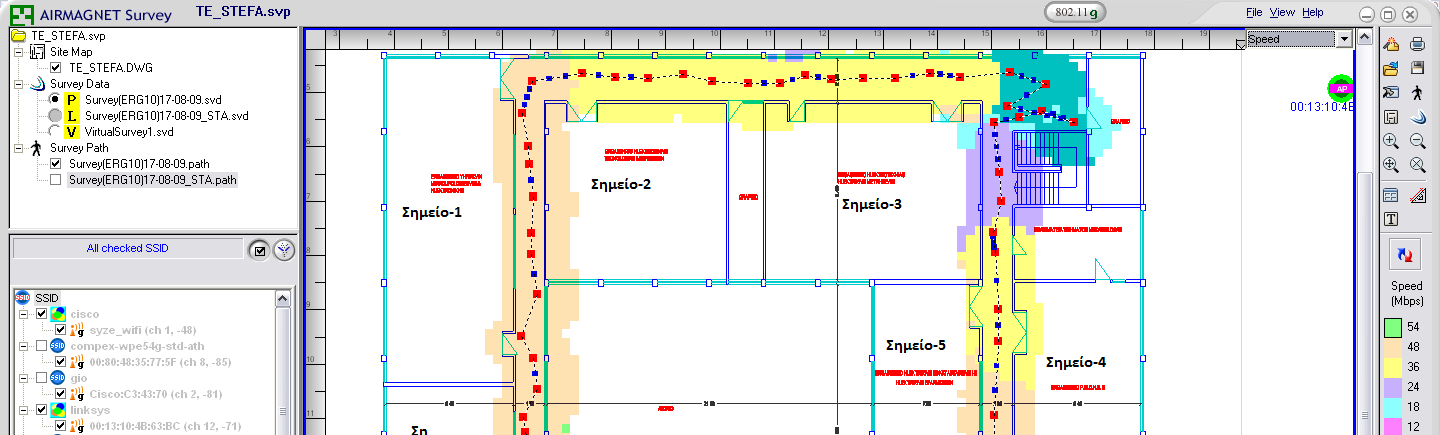Click the Σημείο-3 label on the map
Screen dimensions: 1440x435
[x=871, y=204]
